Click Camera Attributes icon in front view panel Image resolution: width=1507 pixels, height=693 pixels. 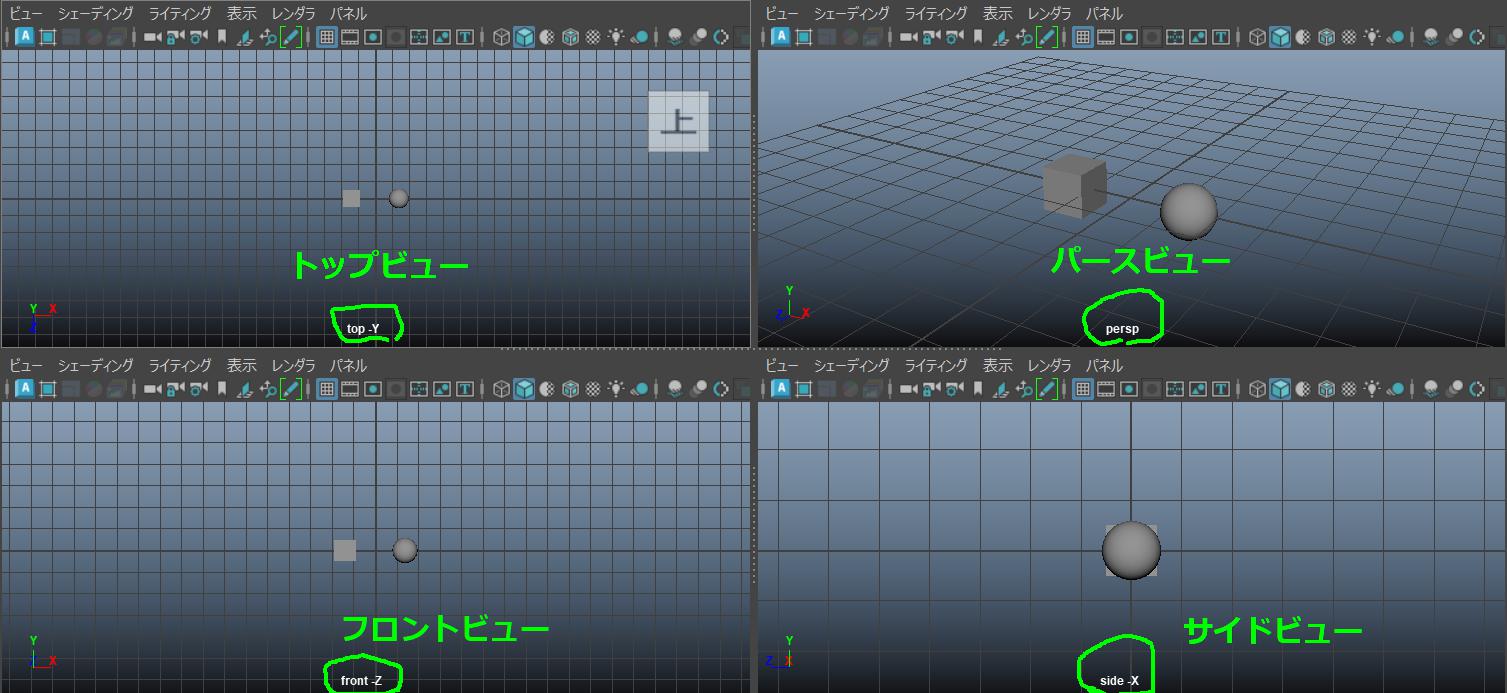[199, 389]
